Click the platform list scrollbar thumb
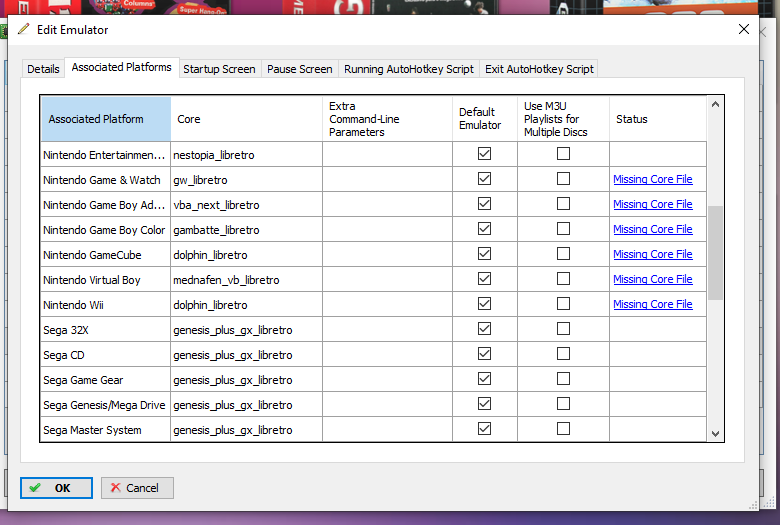This screenshot has width=780, height=525. click(x=715, y=253)
